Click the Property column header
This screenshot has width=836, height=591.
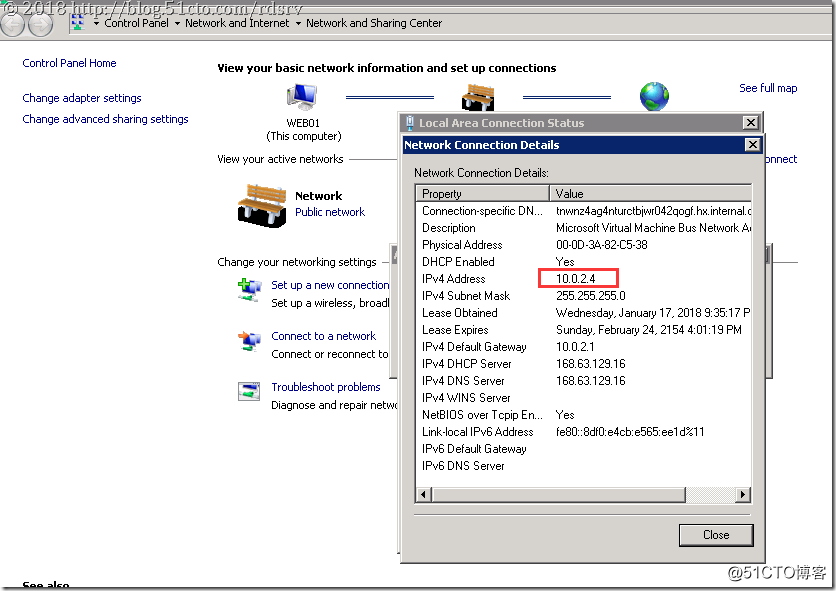(x=483, y=193)
